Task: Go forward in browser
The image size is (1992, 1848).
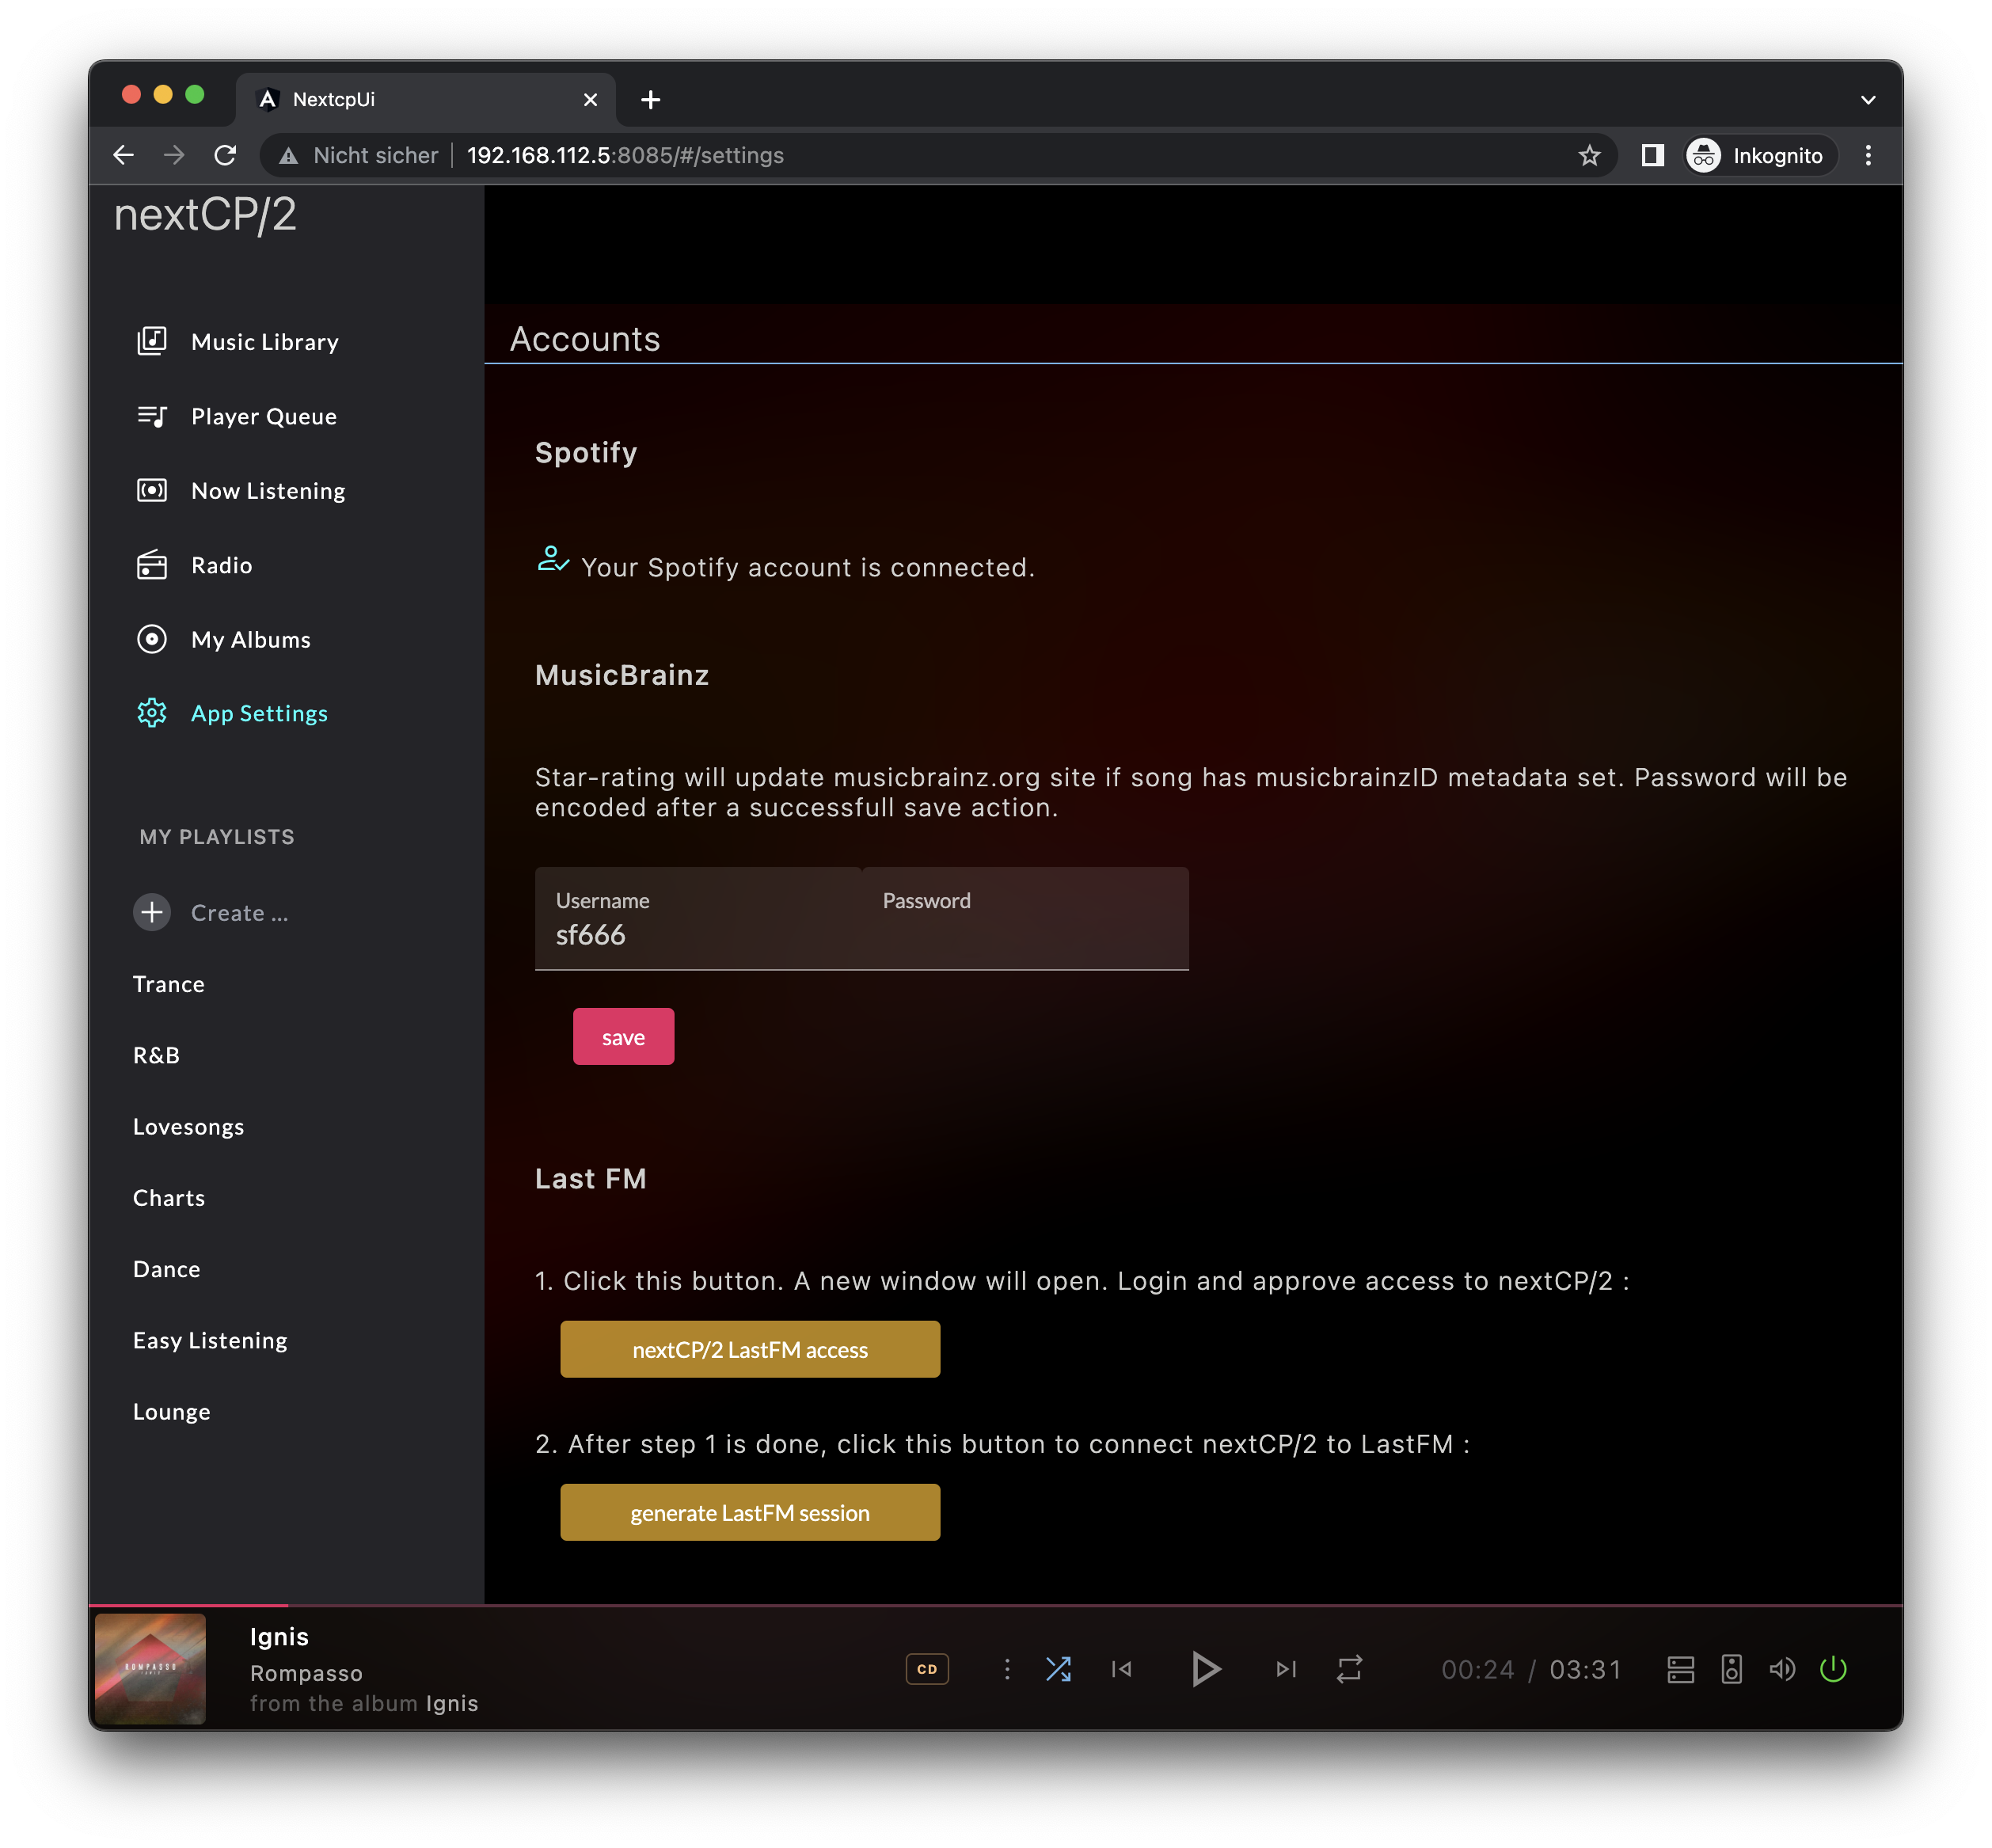Action: coord(174,155)
